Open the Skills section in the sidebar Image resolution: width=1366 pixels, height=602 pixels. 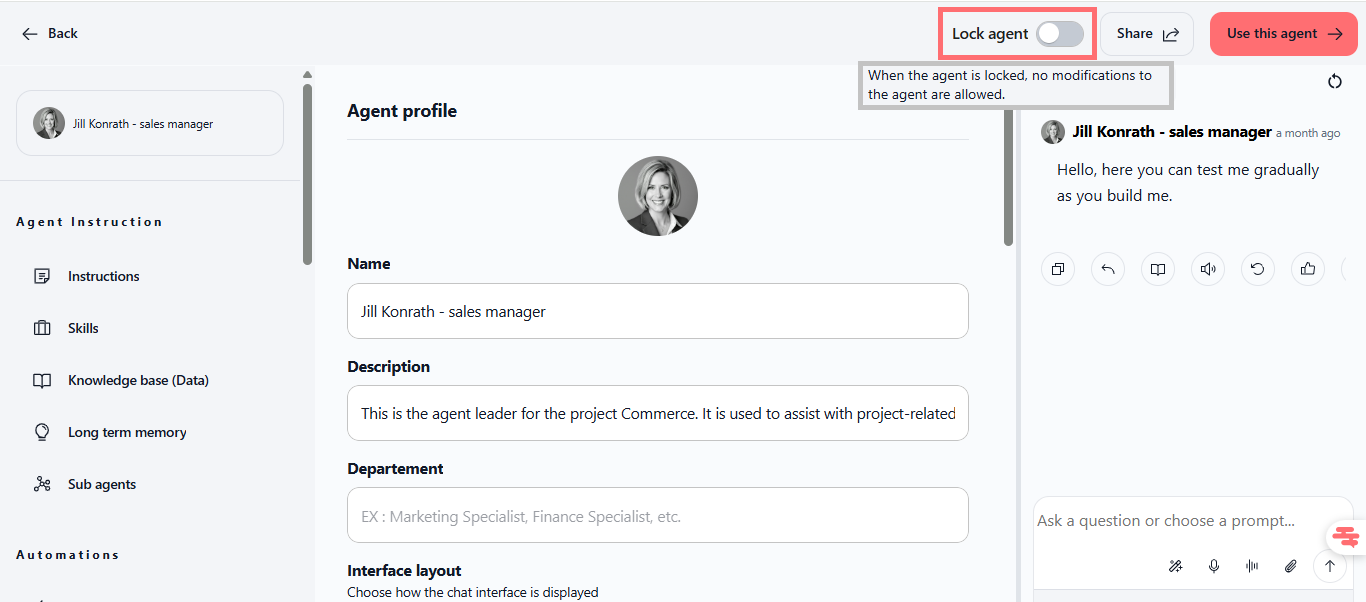pos(83,328)
